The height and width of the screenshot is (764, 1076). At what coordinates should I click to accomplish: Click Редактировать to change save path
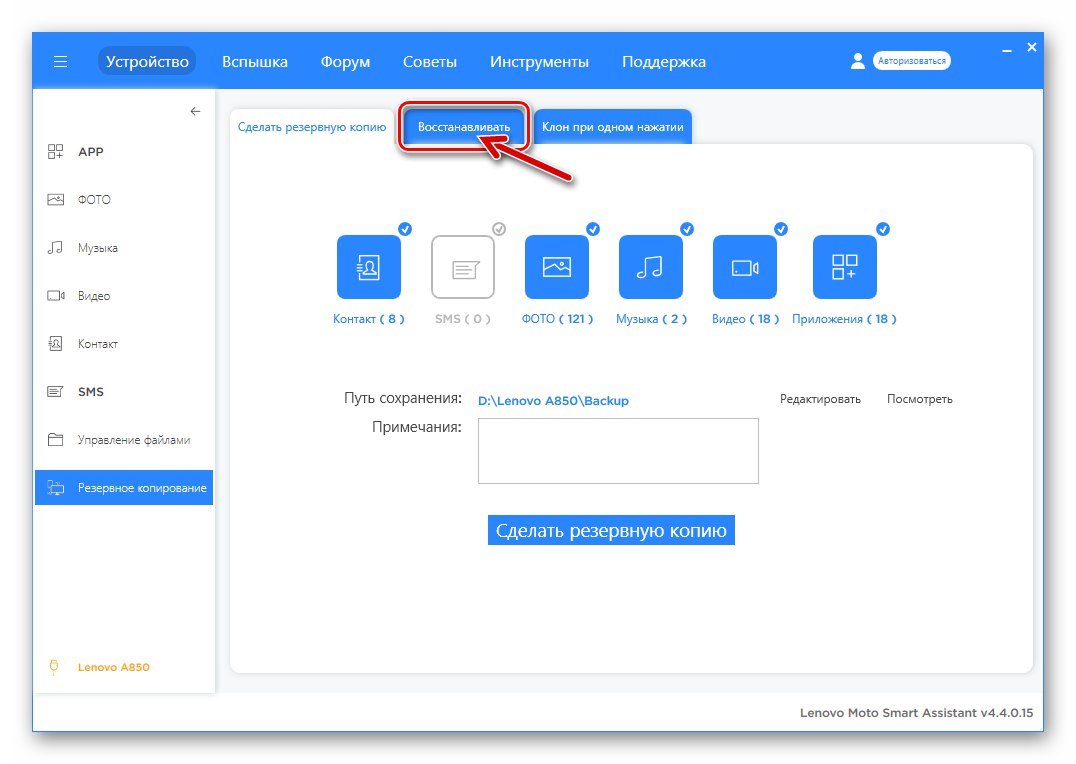[x=820, y=399]
